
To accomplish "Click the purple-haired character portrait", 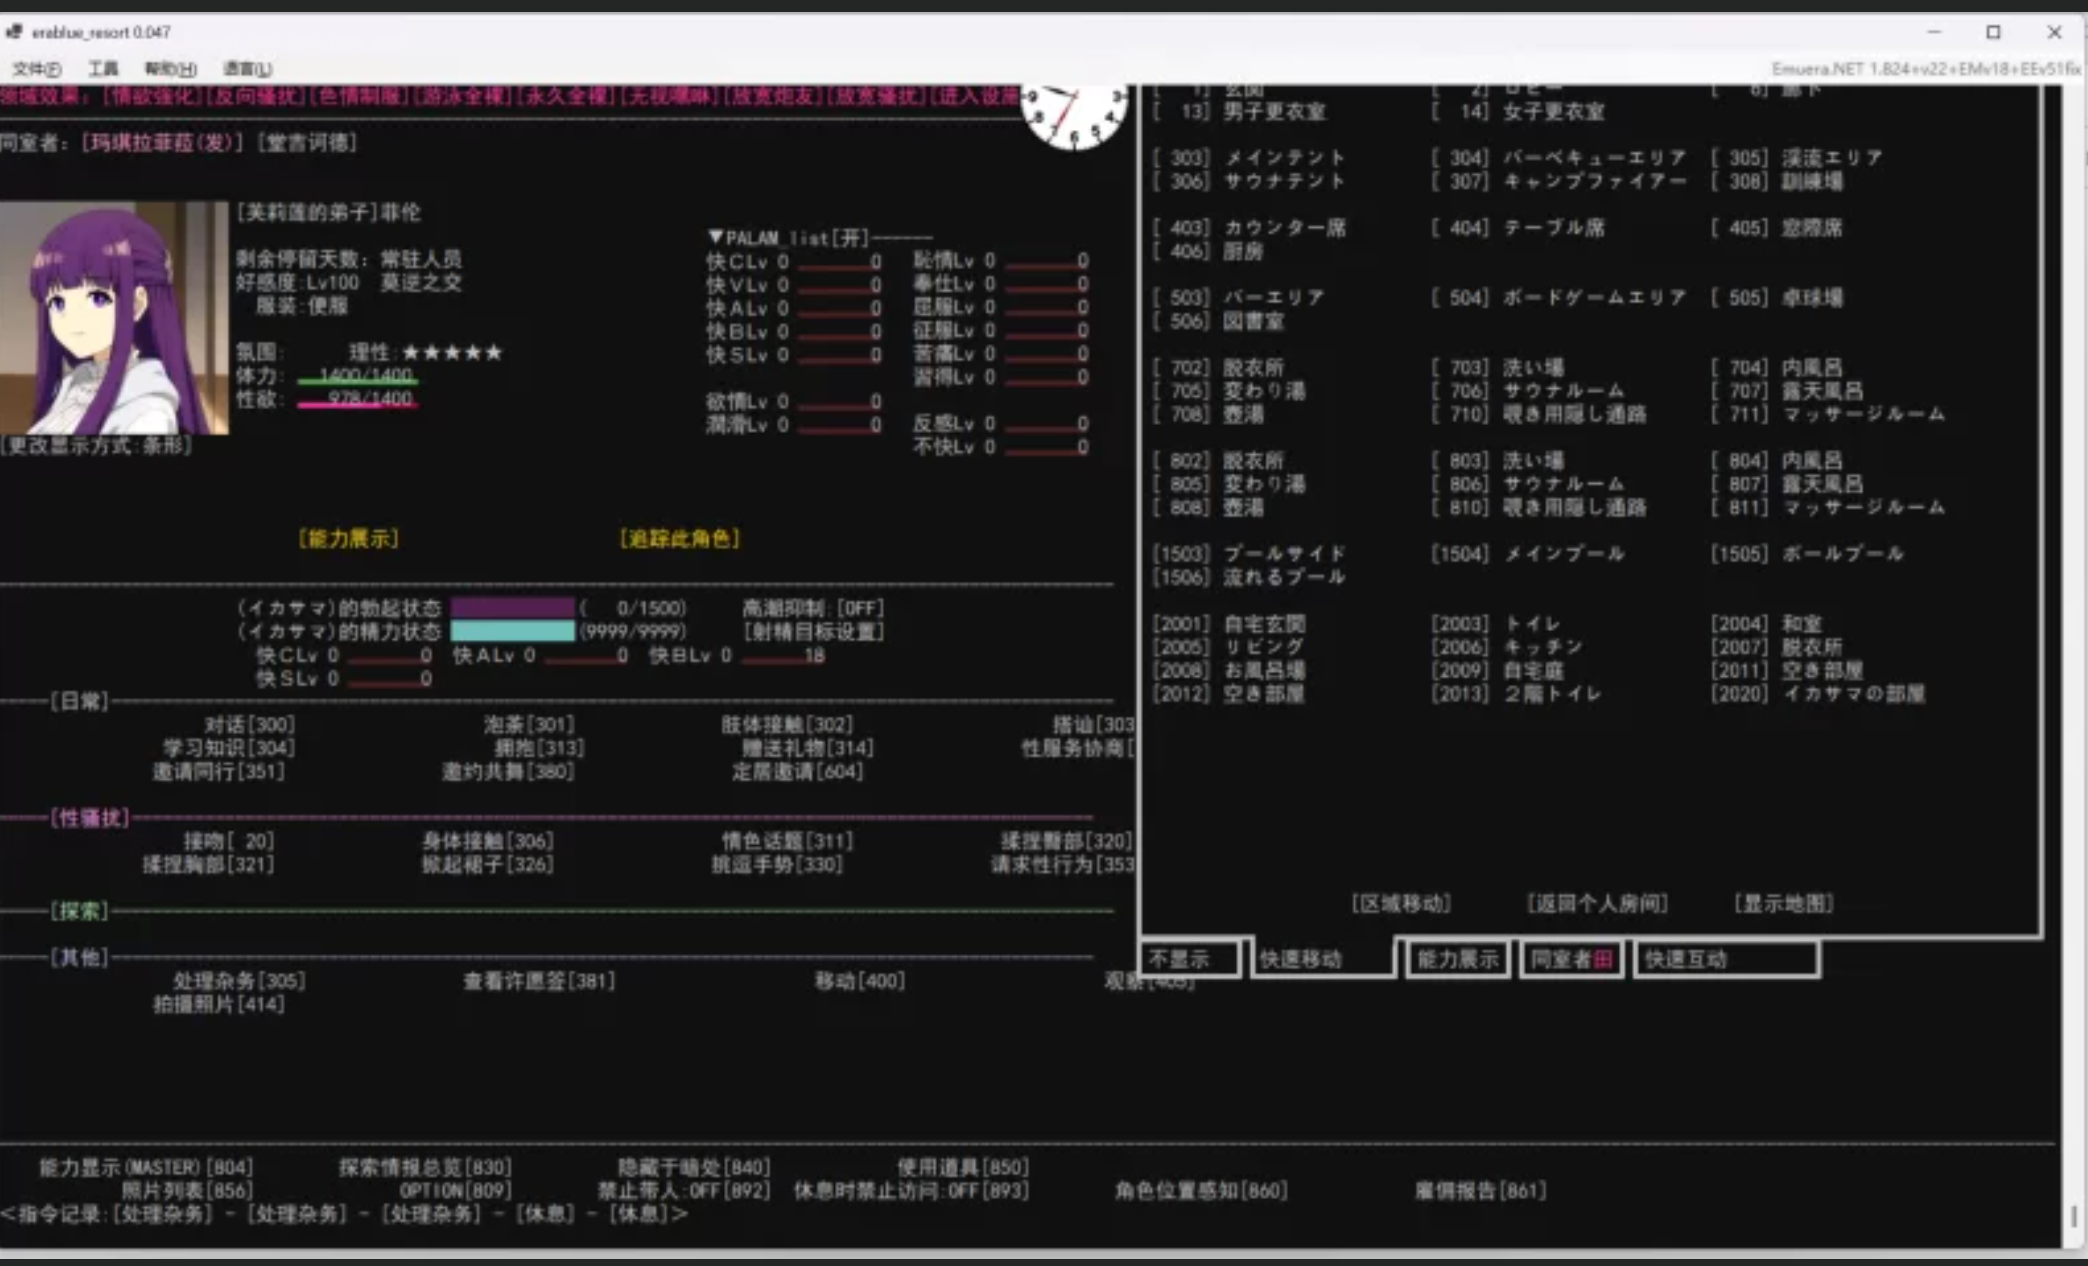I will pos(114,317).
